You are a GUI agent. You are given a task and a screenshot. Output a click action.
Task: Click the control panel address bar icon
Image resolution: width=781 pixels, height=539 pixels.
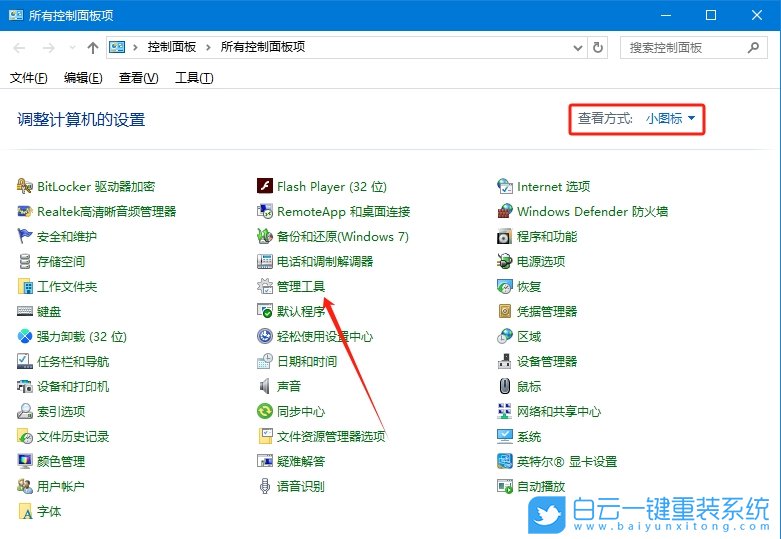[117, 47]
